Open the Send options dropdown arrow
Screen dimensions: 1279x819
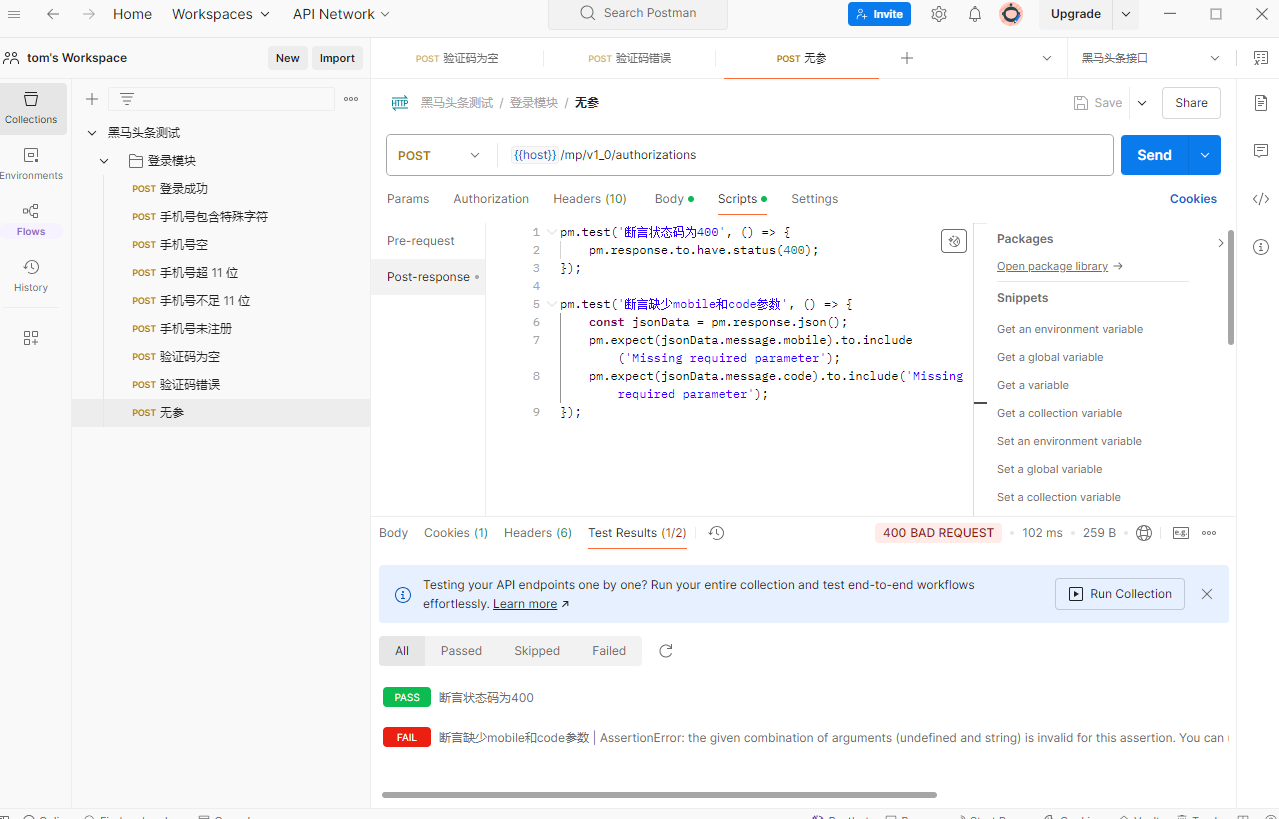click(1204, 155)
